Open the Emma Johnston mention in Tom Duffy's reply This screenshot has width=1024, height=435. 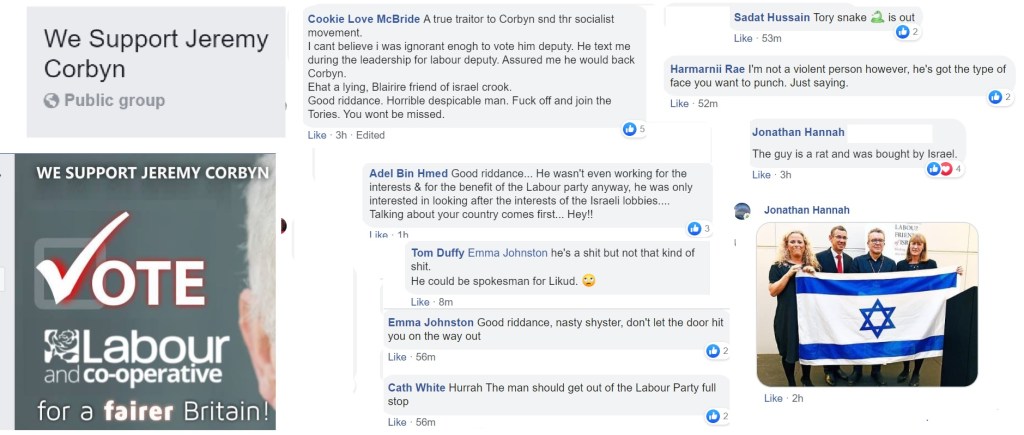(x=508, y=253)
